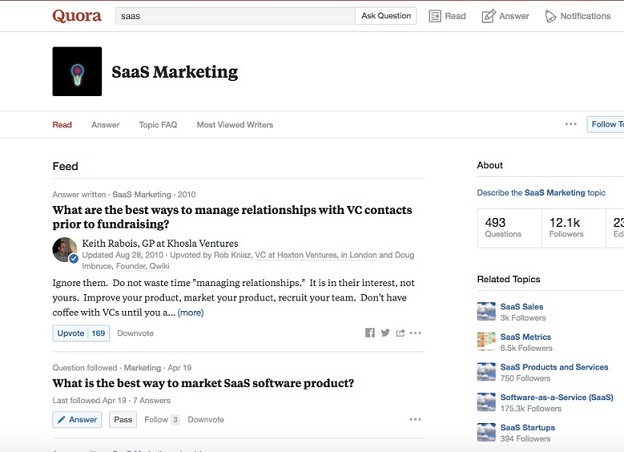Click search field containing saas

[235, 16]
